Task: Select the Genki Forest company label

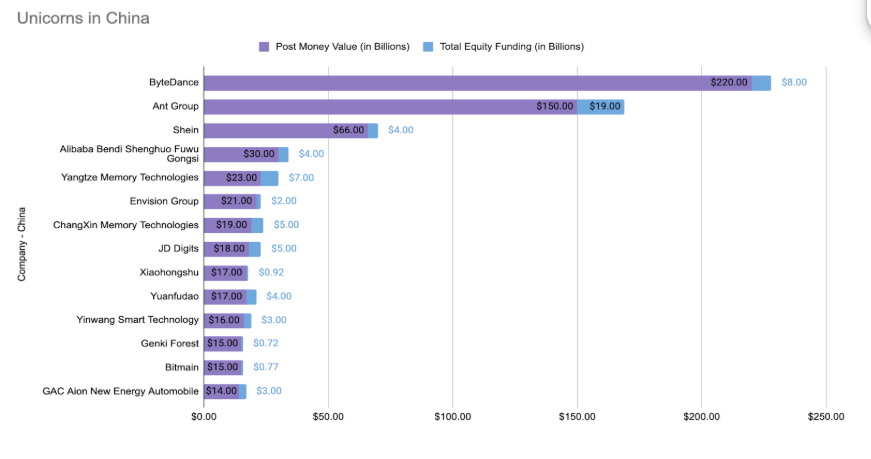Action: 169,343
